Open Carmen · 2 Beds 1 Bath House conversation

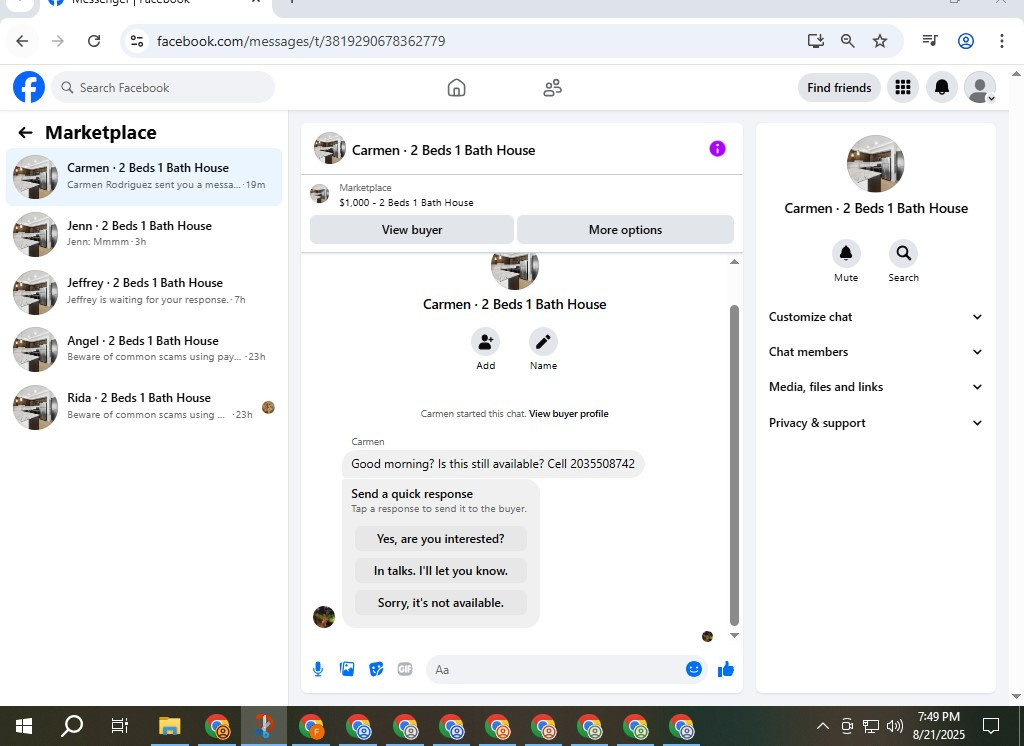pos(144,177)
